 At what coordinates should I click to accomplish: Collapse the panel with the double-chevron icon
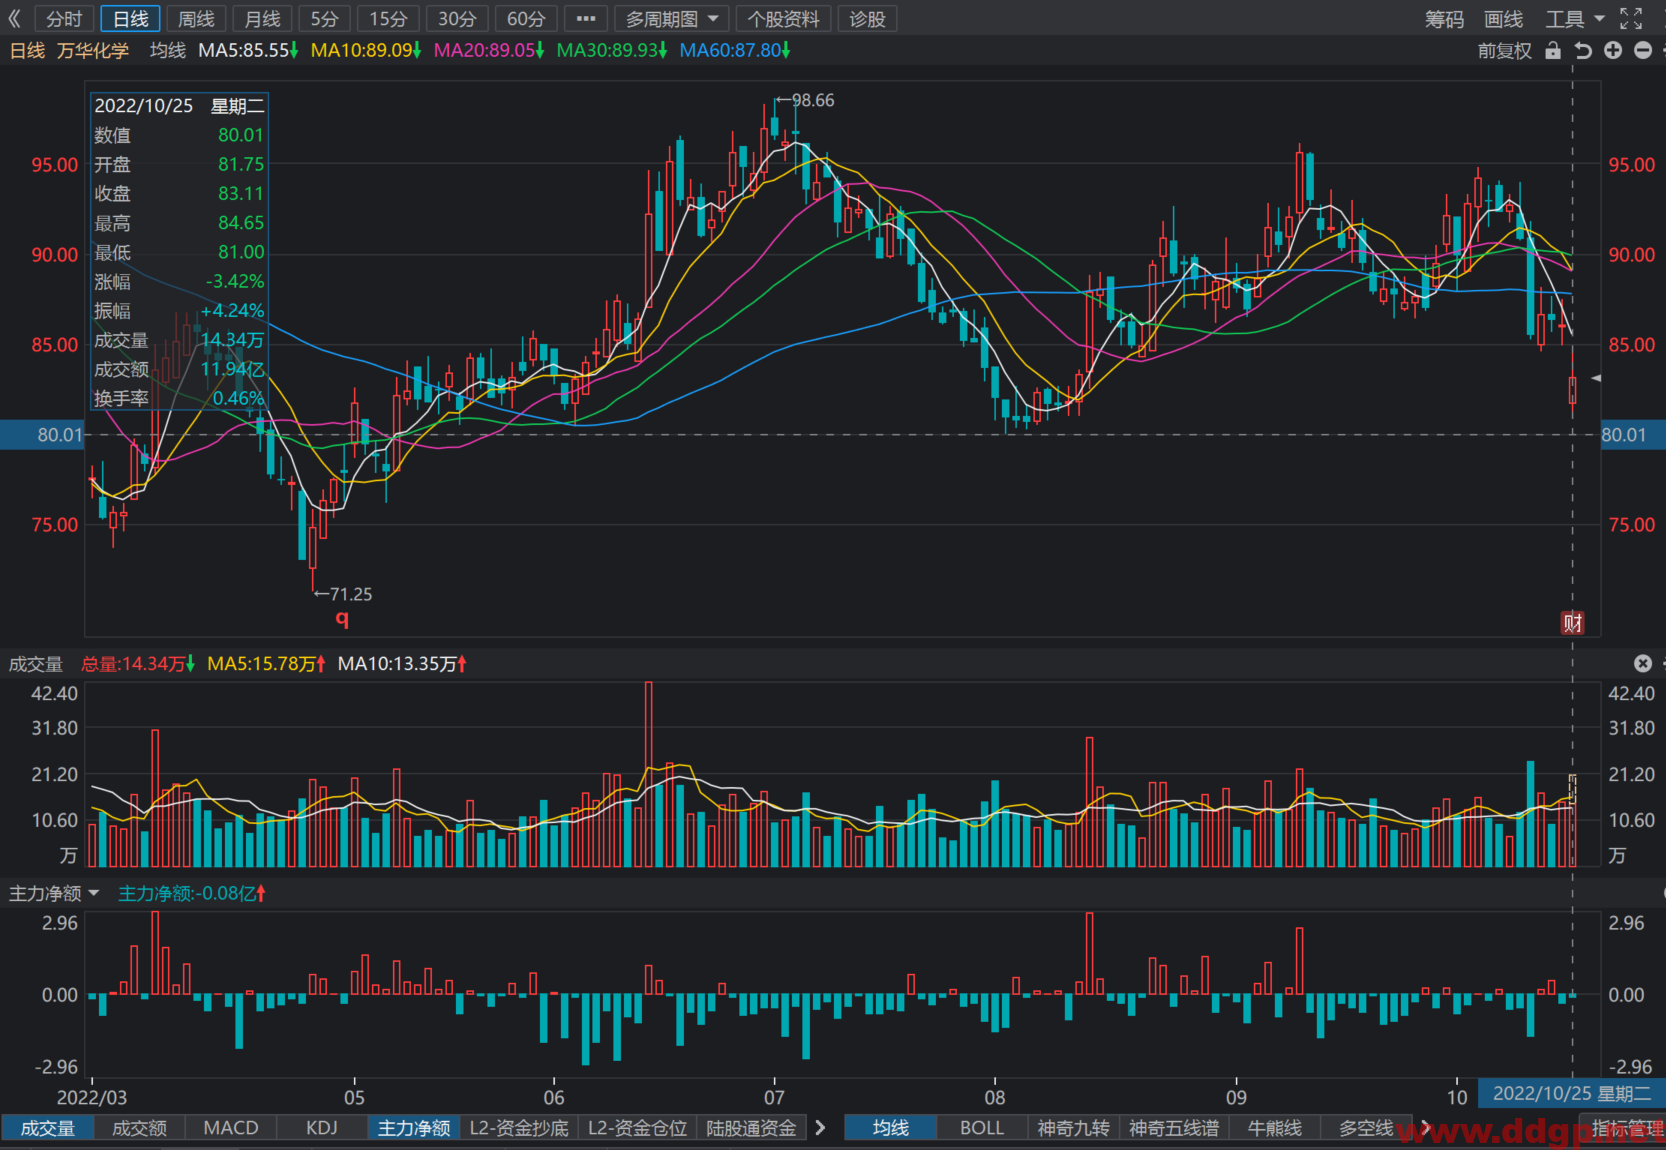click(14, 19)
